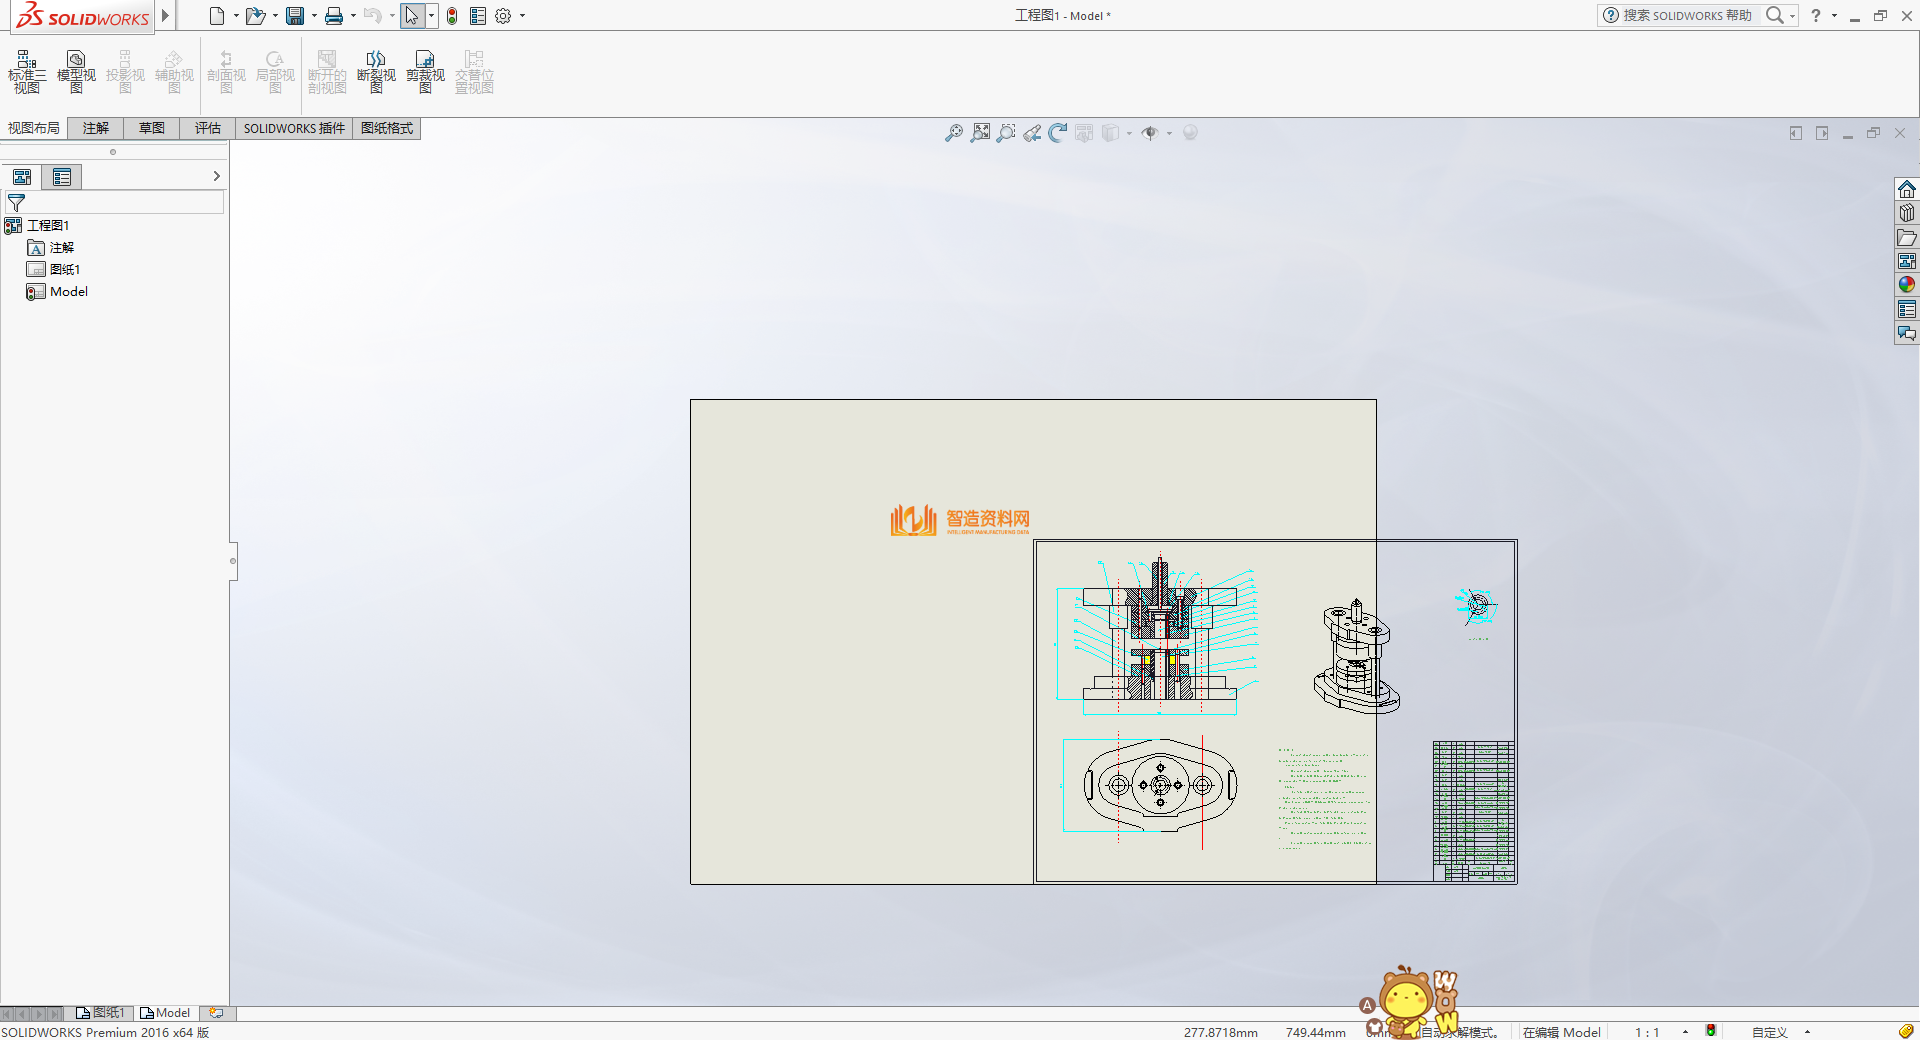Switch to the 注解 ribbon tab
The width and height of the screenshot is (1920, 1040).
point(95,128)
